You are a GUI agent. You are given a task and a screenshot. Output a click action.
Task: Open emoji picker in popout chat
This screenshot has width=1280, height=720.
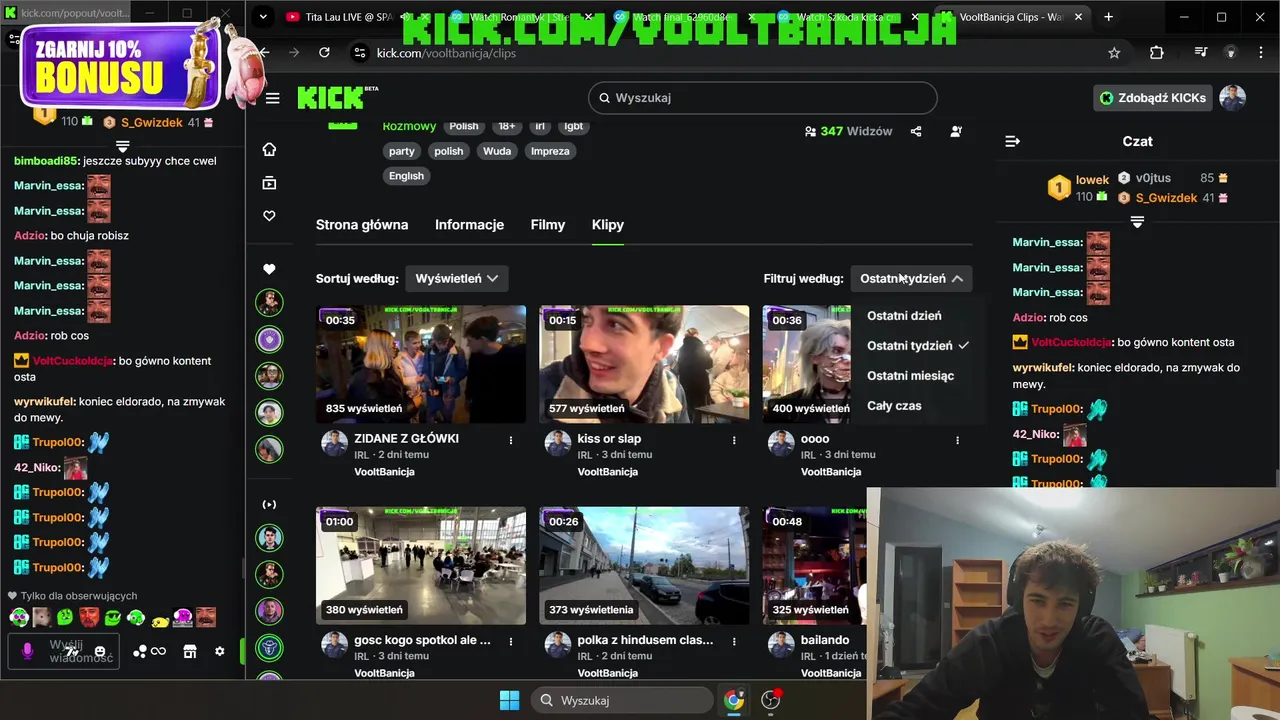pyautogui.click(x=100, y=652)
